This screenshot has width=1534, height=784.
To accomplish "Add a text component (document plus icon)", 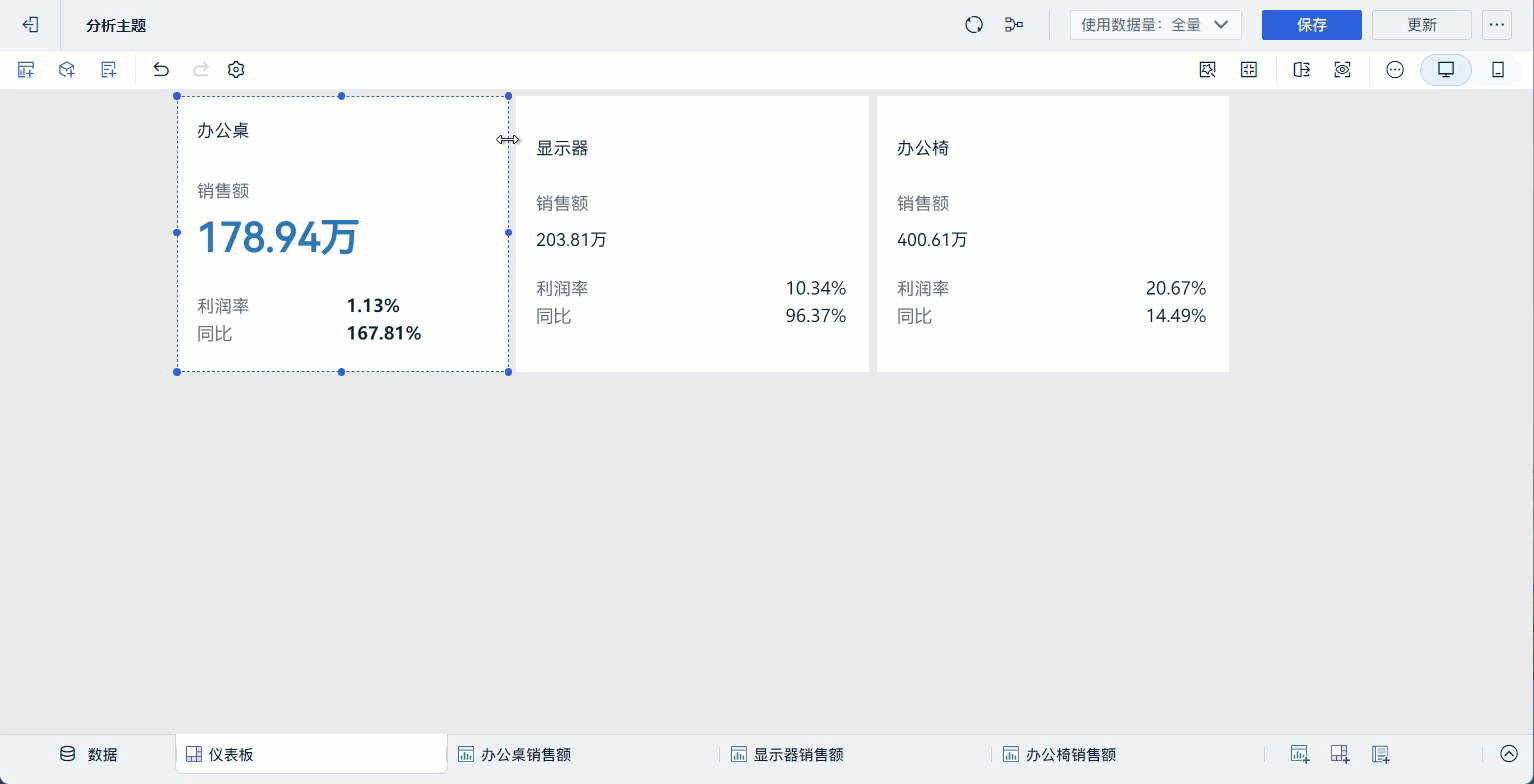I will (109, 70).
